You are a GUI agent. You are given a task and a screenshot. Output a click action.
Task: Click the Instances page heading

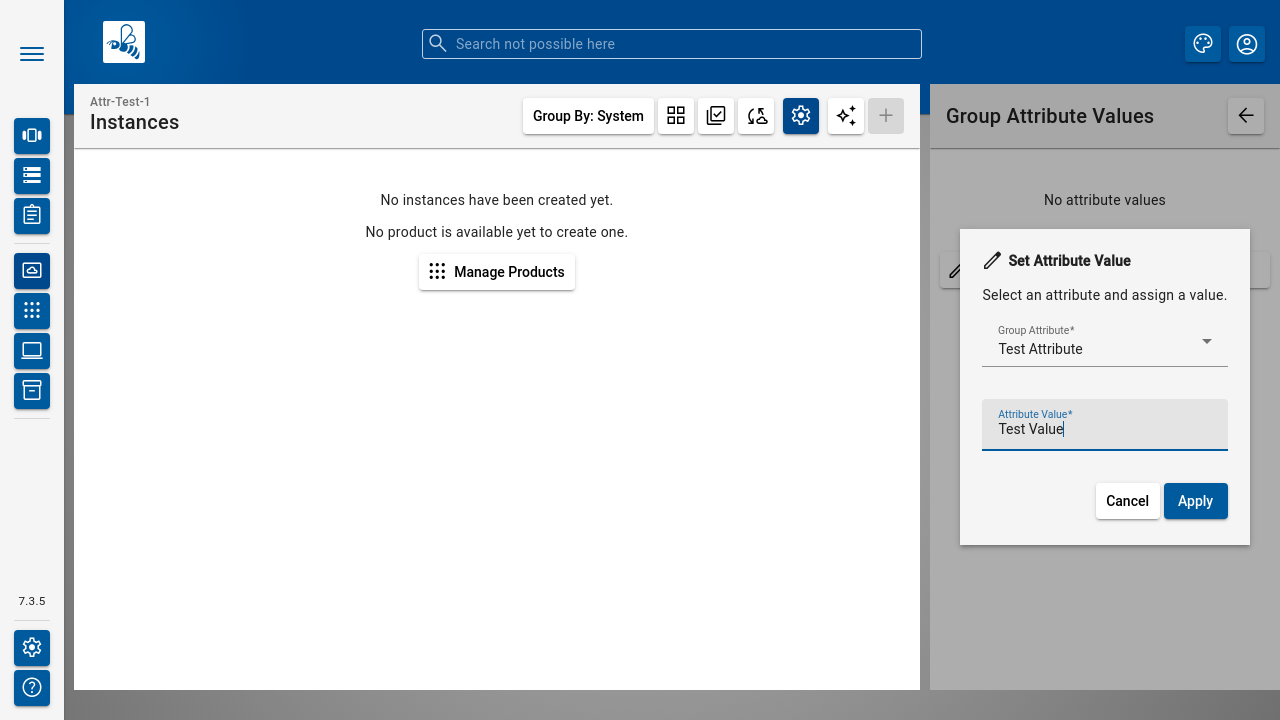(135, 122)
